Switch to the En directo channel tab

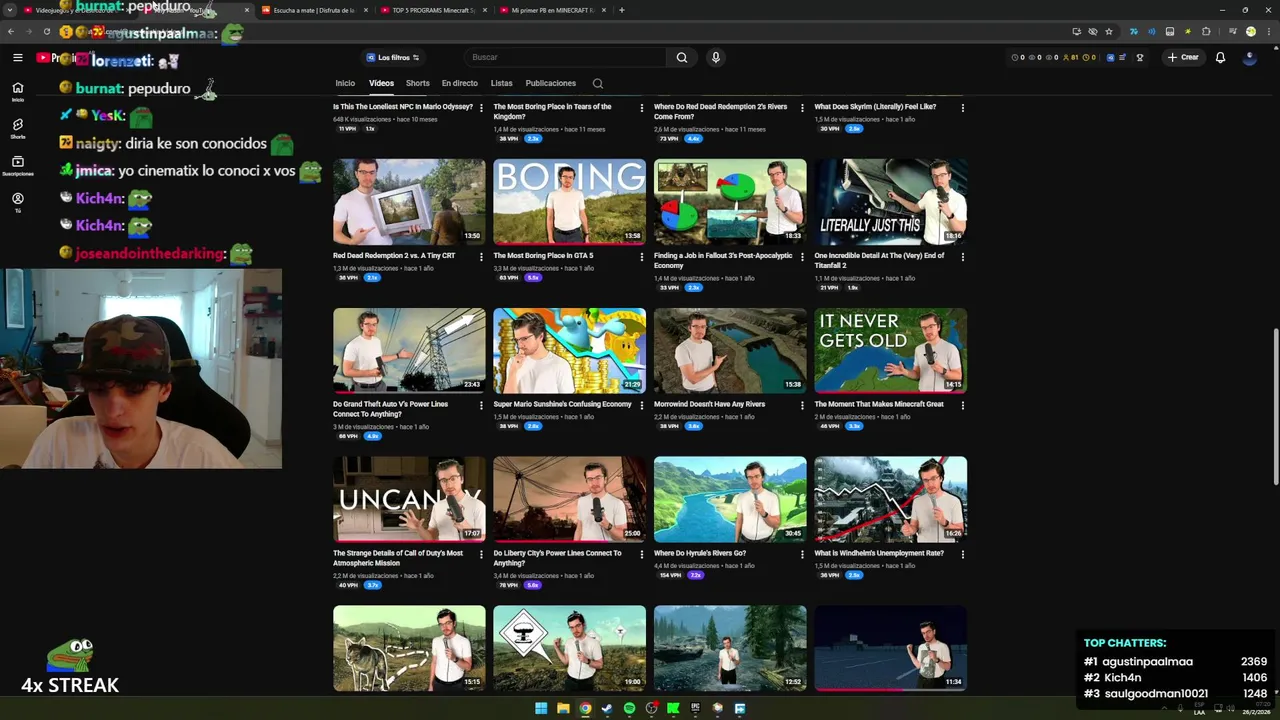pos(459,83)
